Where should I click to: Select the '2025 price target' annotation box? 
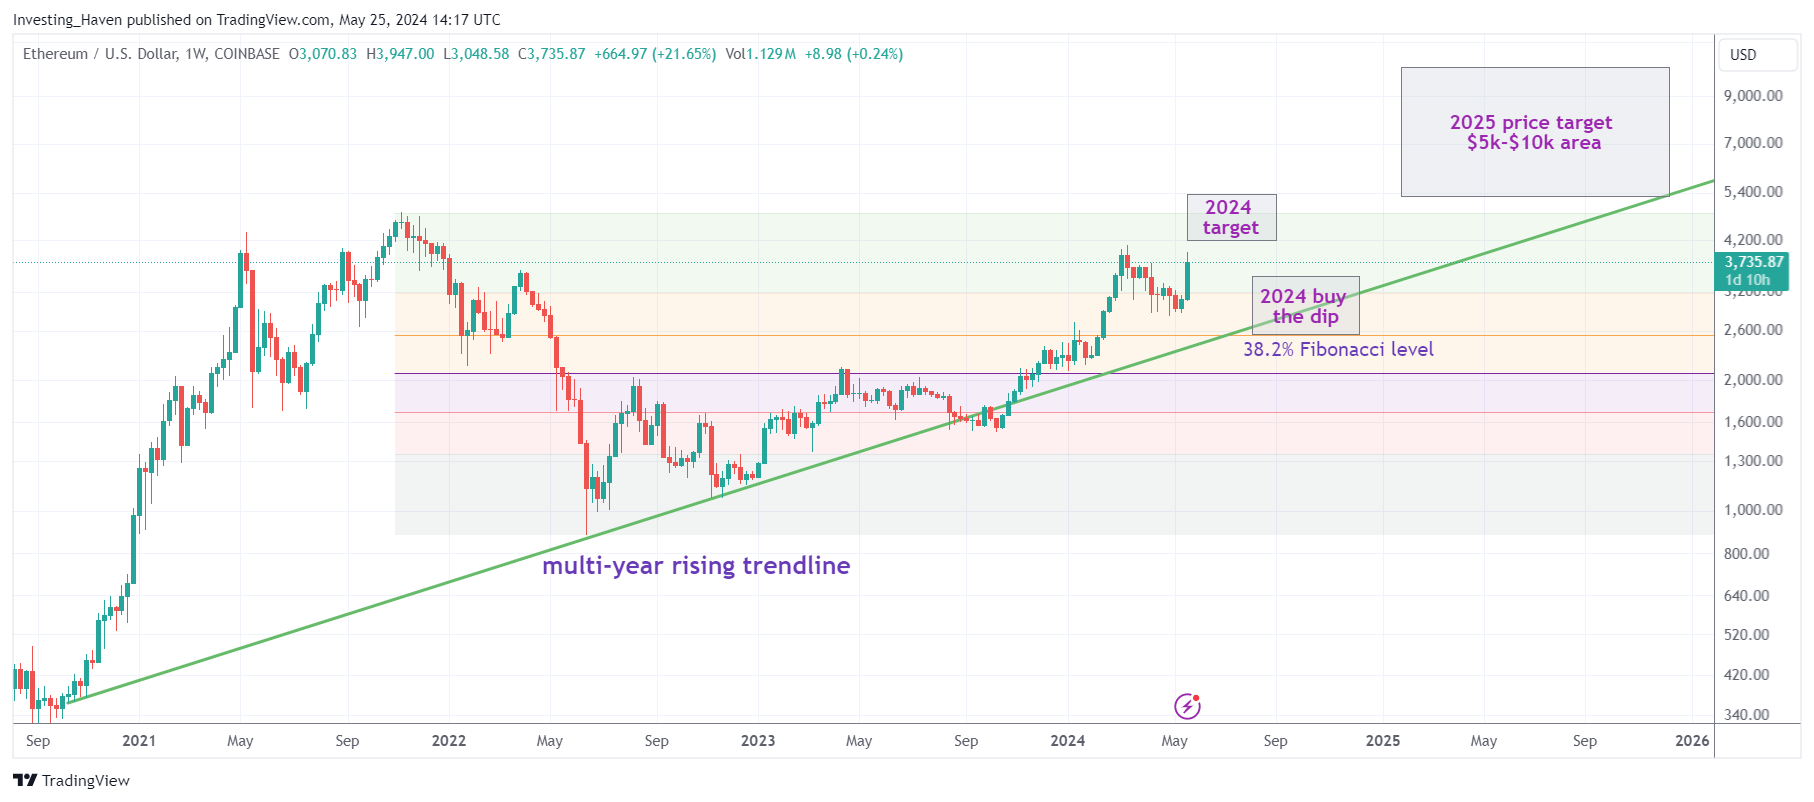[x=1535, y=132]
